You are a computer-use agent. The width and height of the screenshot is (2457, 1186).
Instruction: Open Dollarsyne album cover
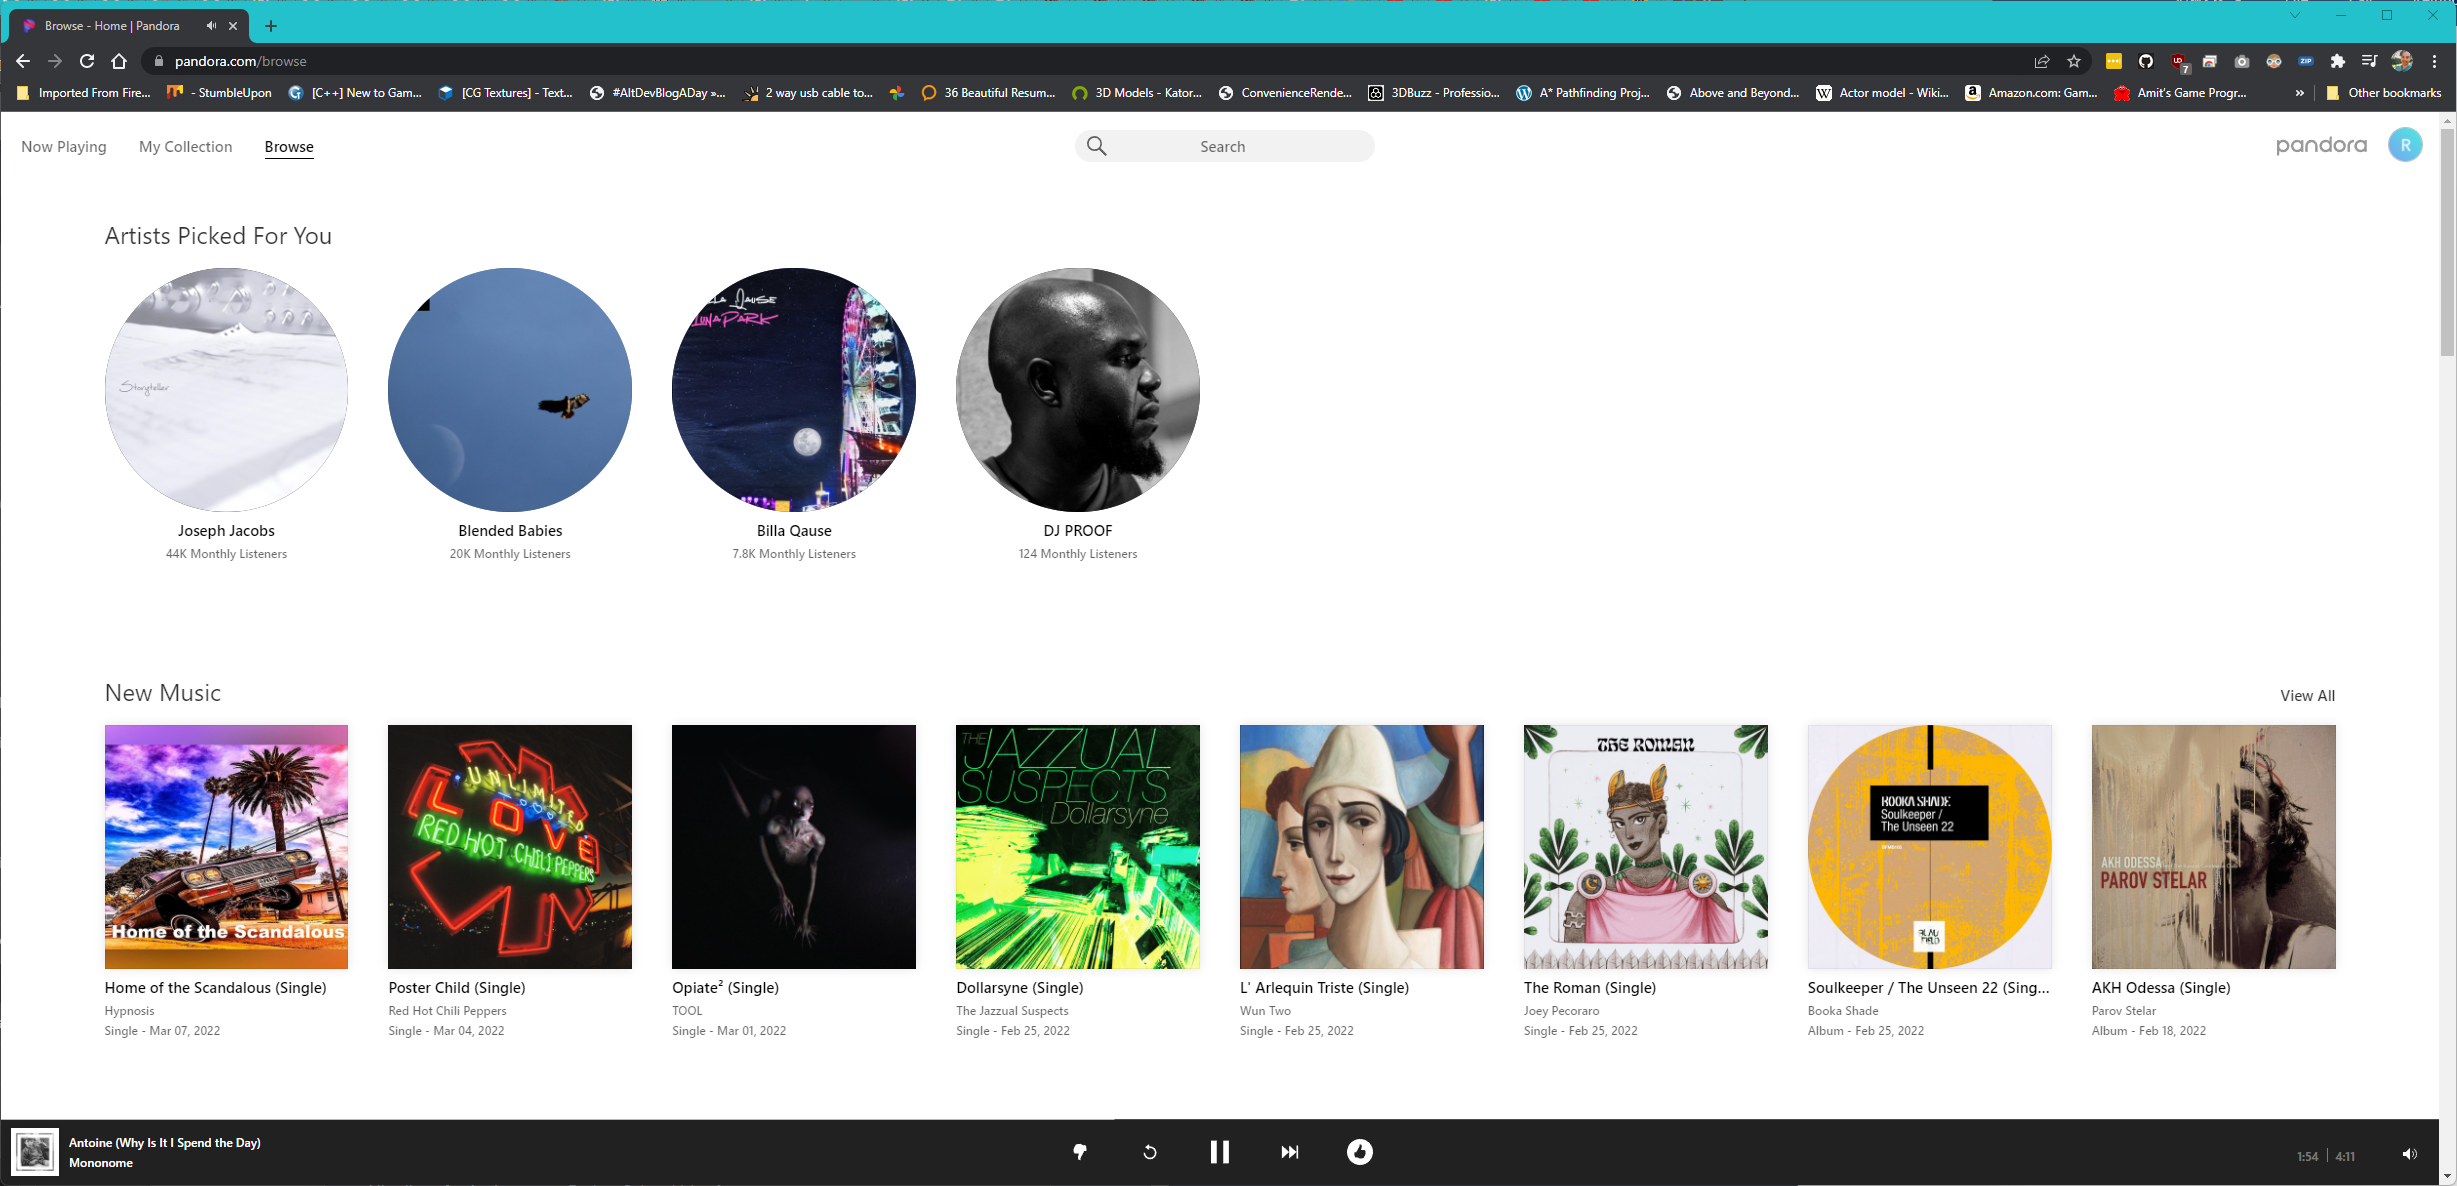pos(1078,847)
